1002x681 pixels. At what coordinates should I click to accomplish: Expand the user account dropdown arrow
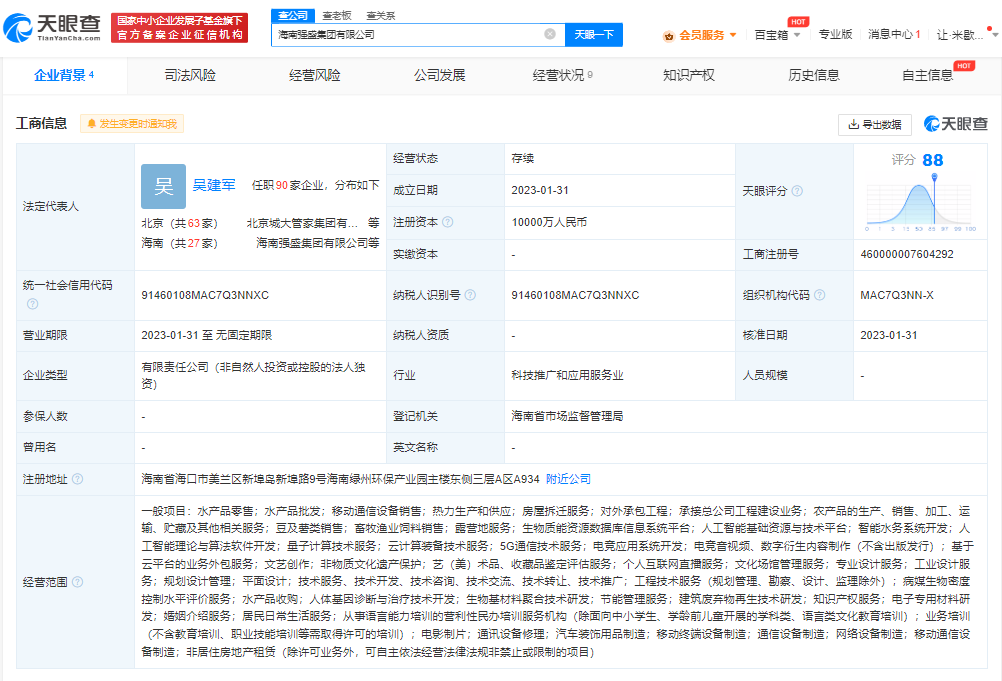point(994,34)
